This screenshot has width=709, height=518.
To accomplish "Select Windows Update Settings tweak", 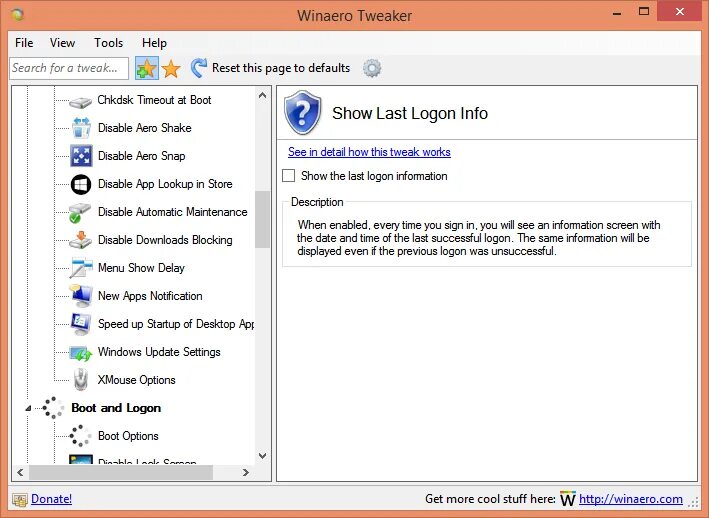I will click(x=159, y=352).
